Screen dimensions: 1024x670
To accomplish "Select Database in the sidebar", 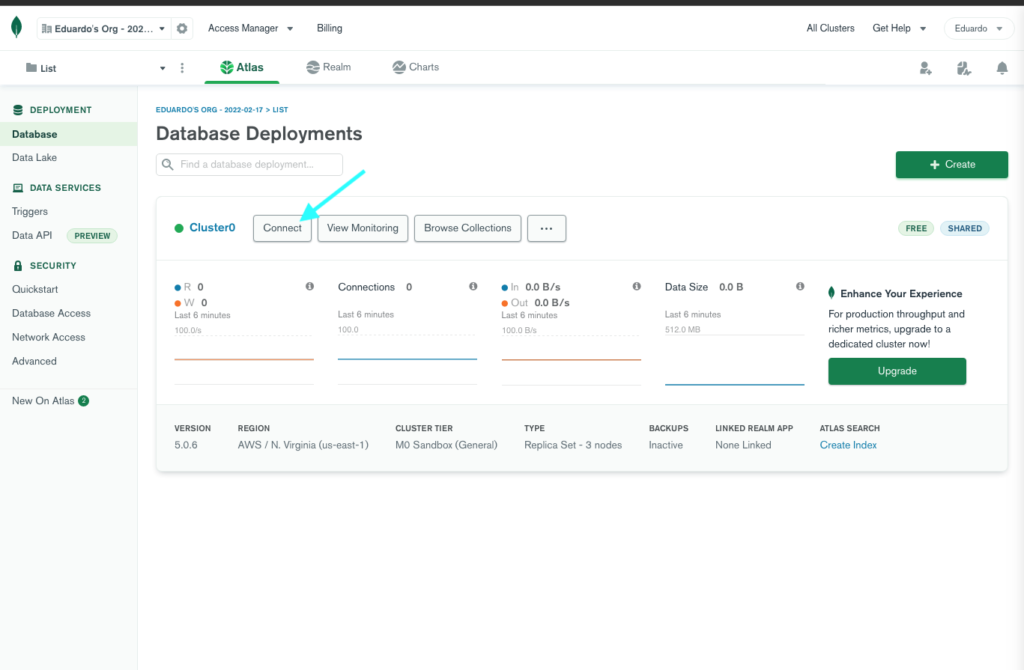I will pyautogui.click(x=69, y=134).
